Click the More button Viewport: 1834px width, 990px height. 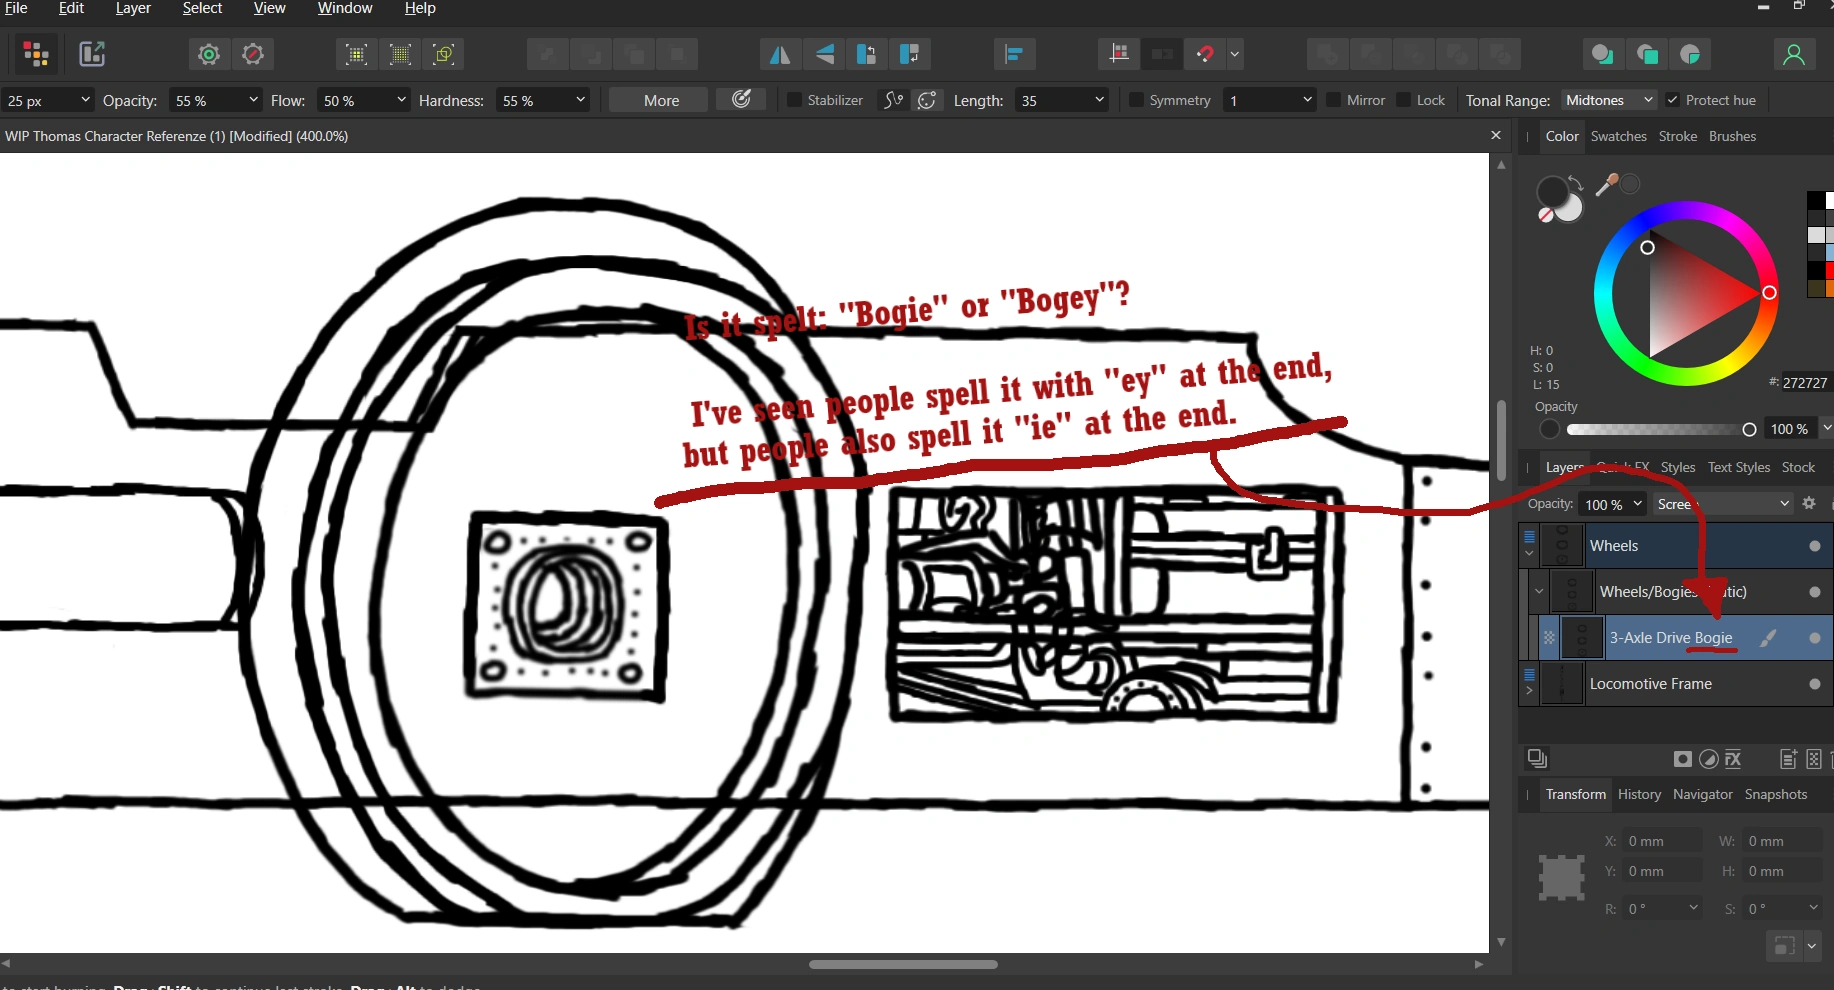(x=661, y=100)
